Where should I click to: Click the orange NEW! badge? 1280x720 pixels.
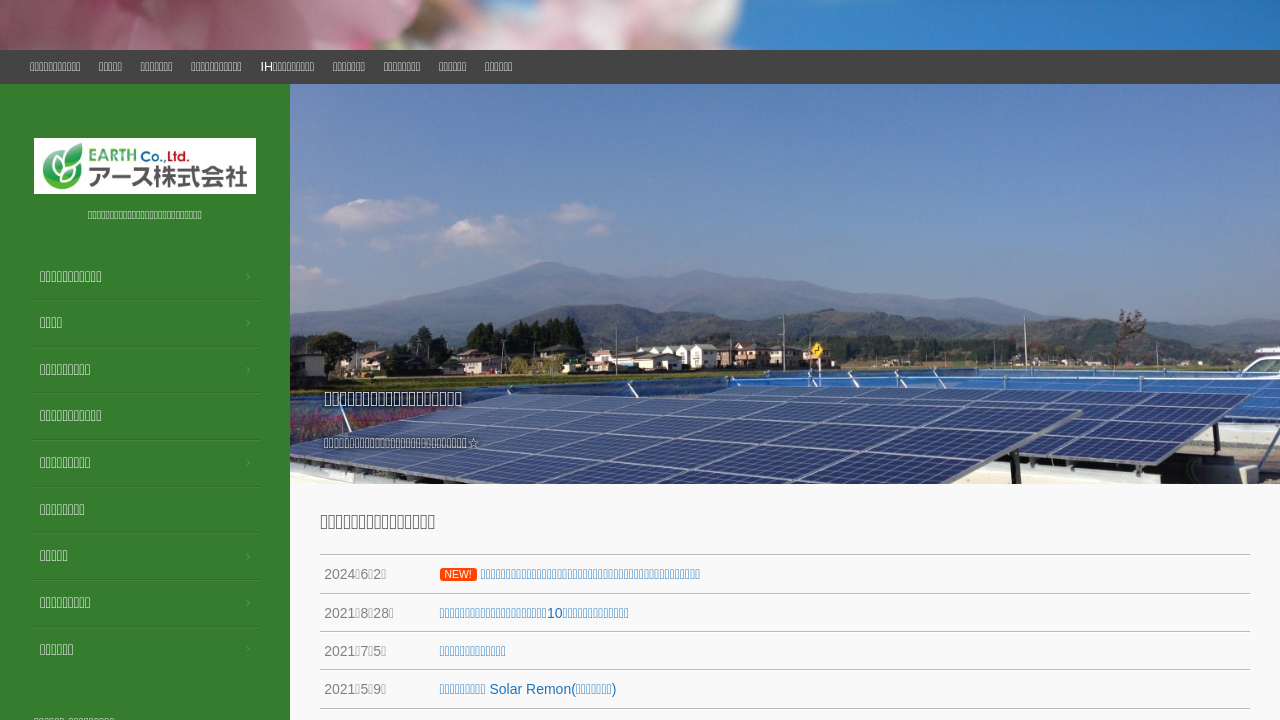pyautogui.click(x=458, y=574)
